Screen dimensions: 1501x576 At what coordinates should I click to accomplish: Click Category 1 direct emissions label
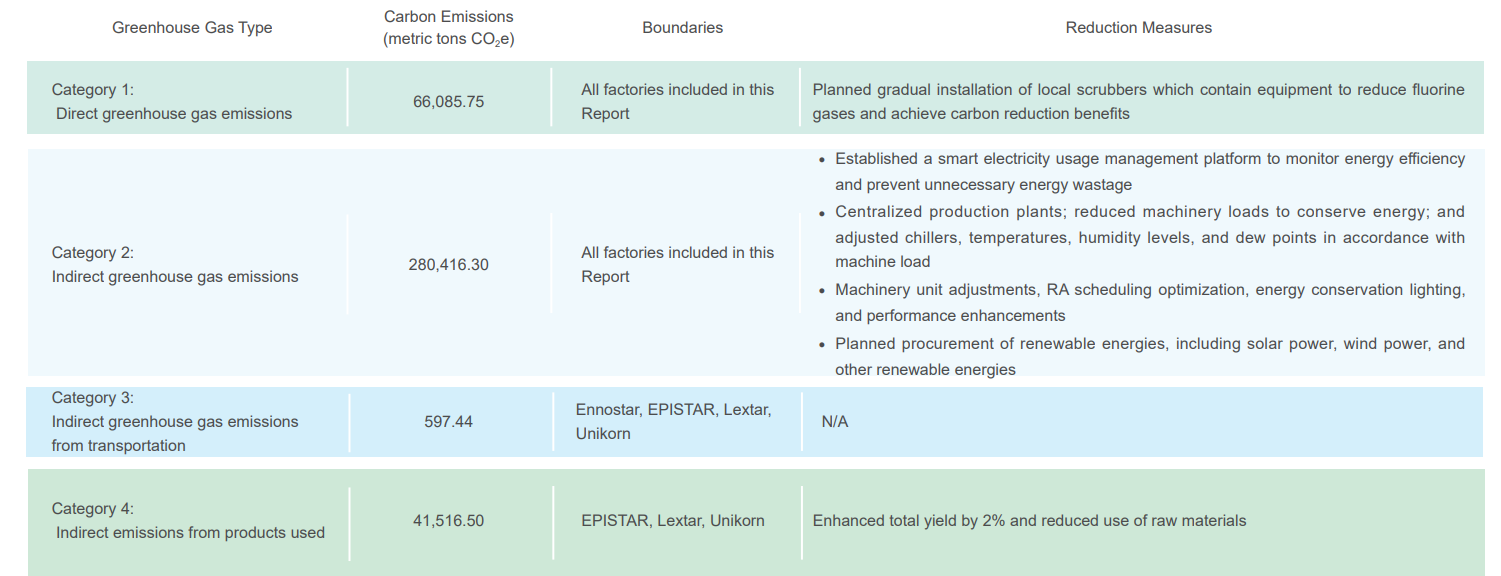coord(172,101)
